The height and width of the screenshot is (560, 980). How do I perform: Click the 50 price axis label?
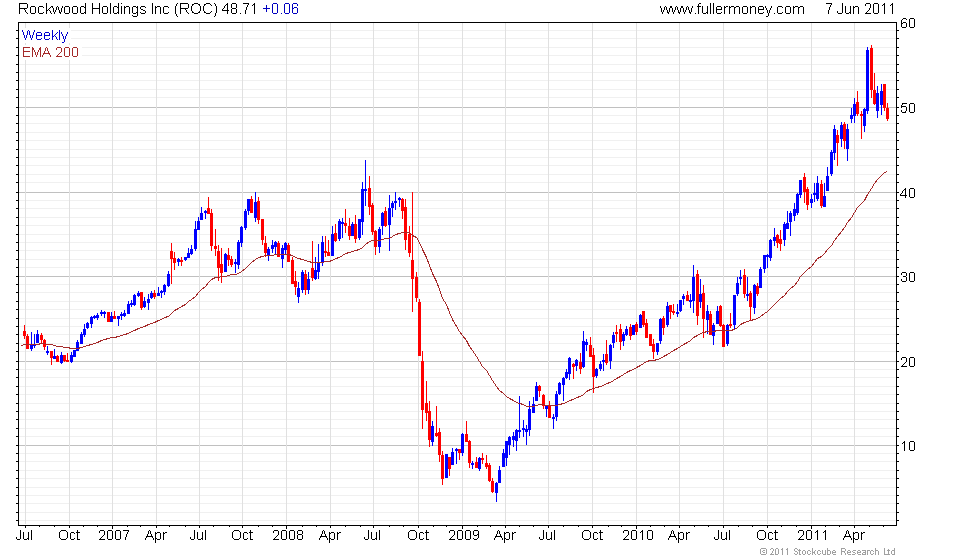(908, 108)
